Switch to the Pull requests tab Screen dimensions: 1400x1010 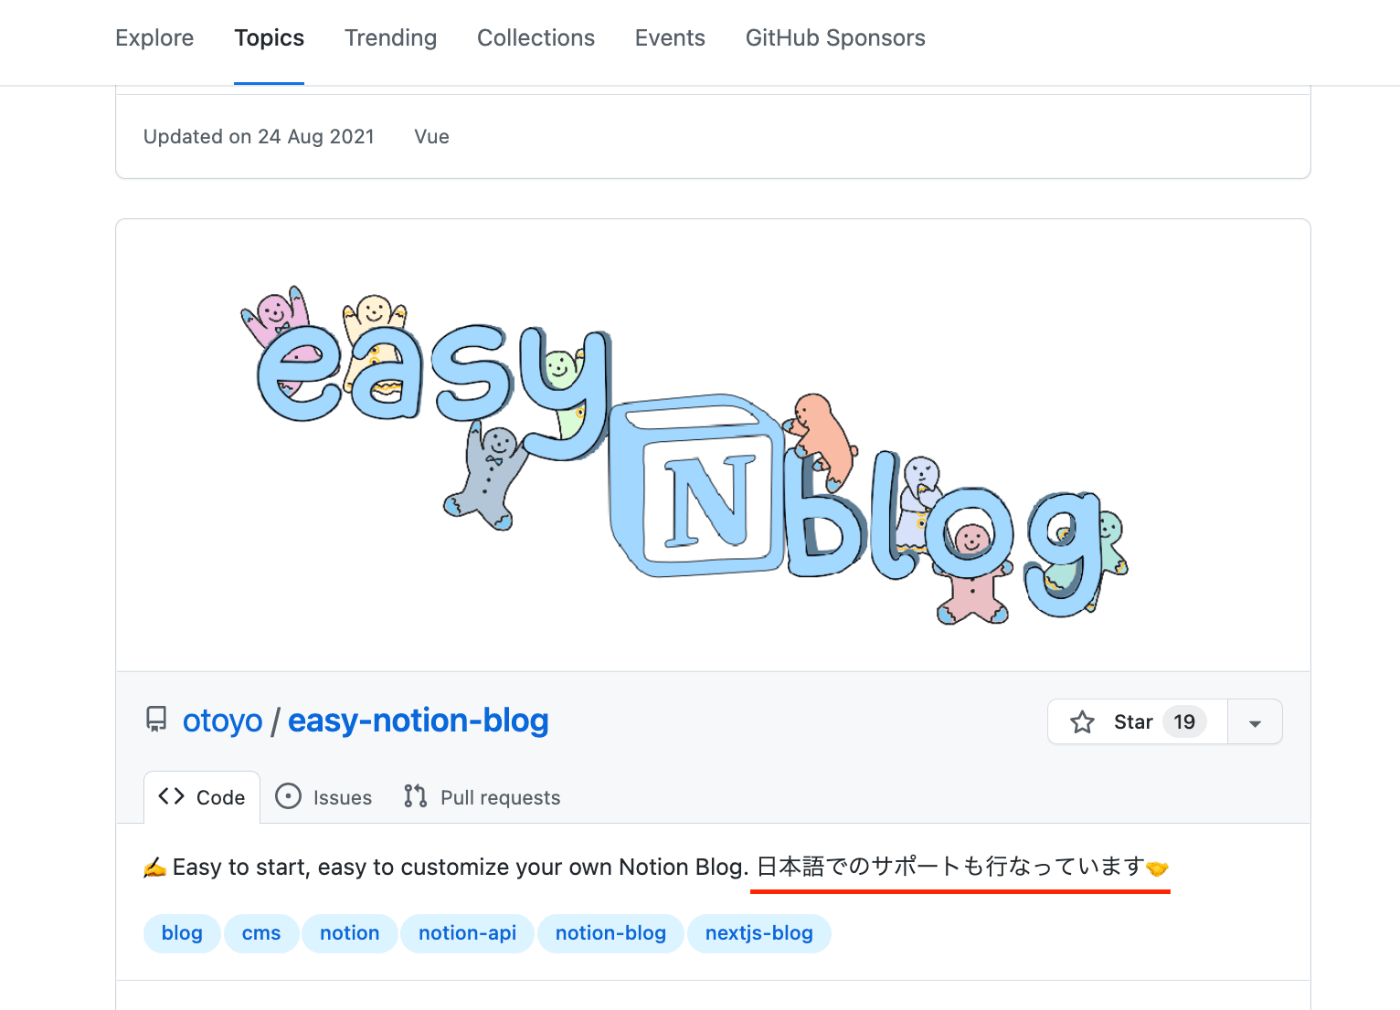pos(482,797)
